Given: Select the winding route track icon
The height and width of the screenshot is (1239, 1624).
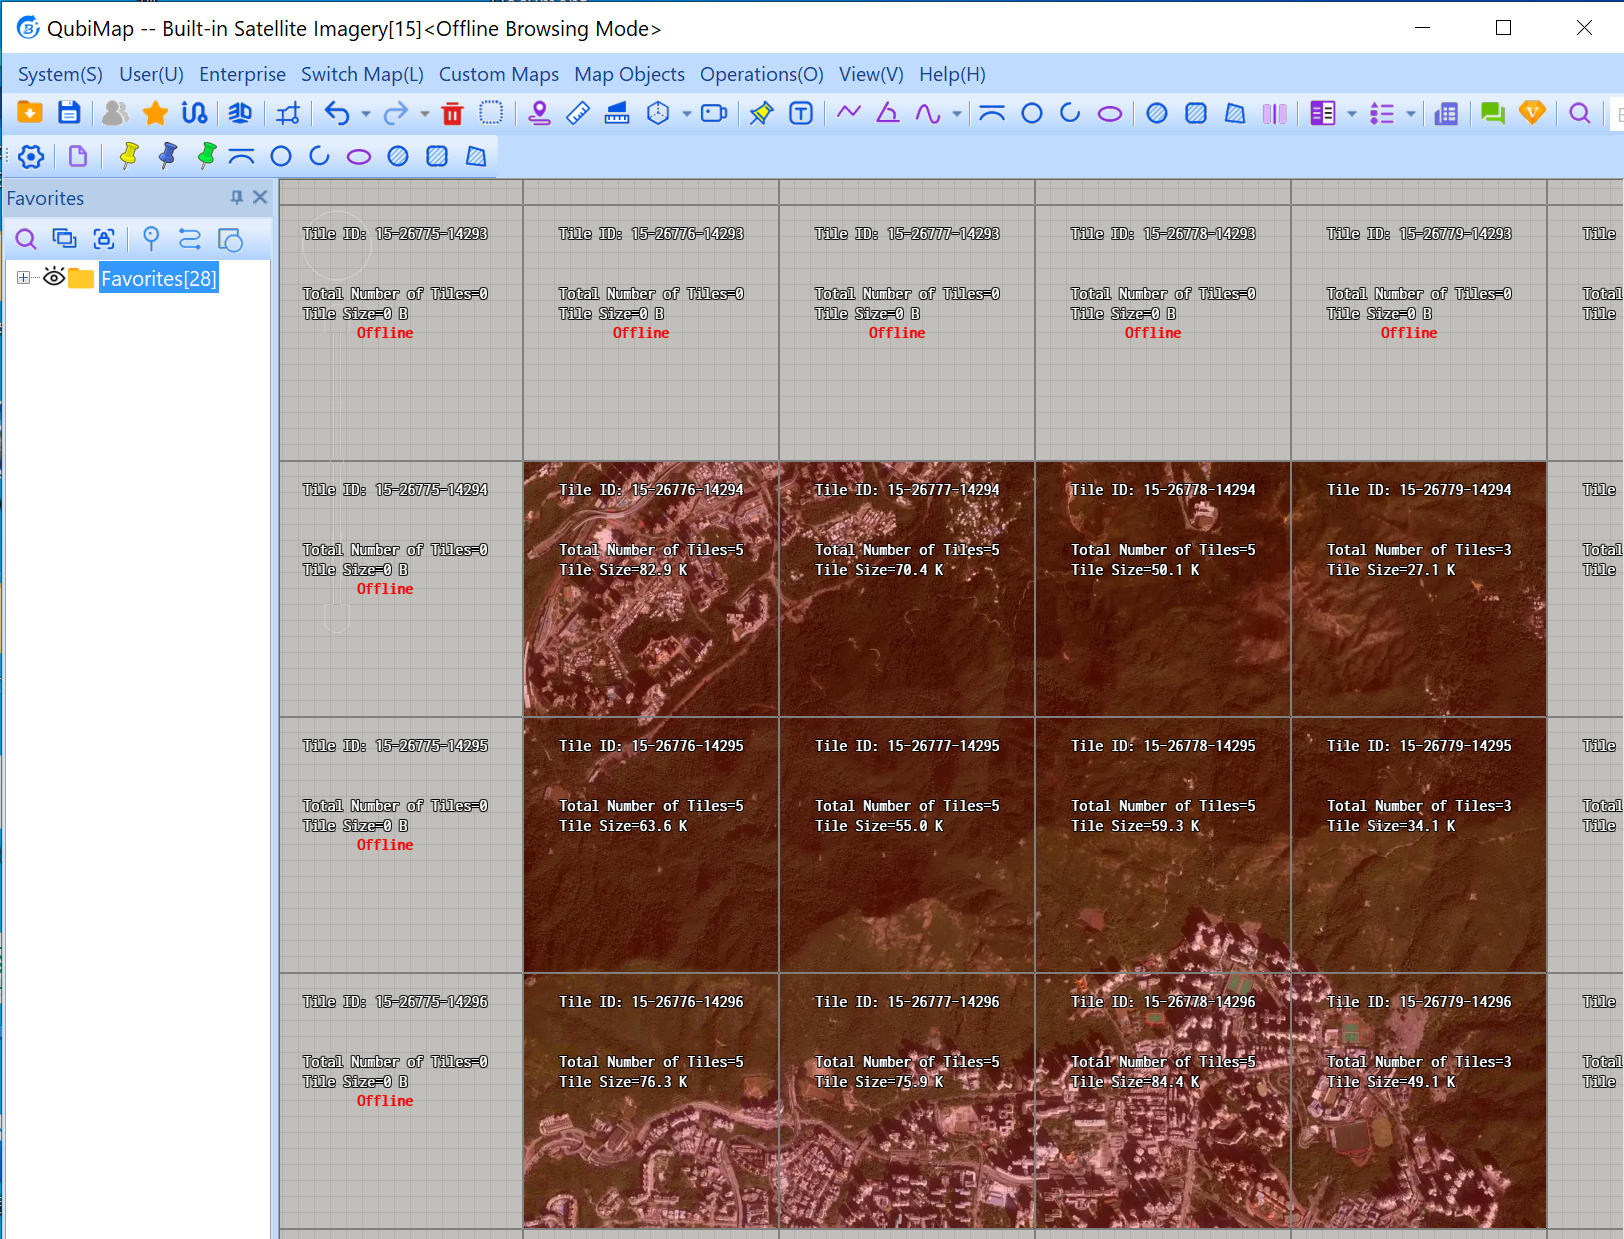Looking at the screenshot, I should pos(194,113).
